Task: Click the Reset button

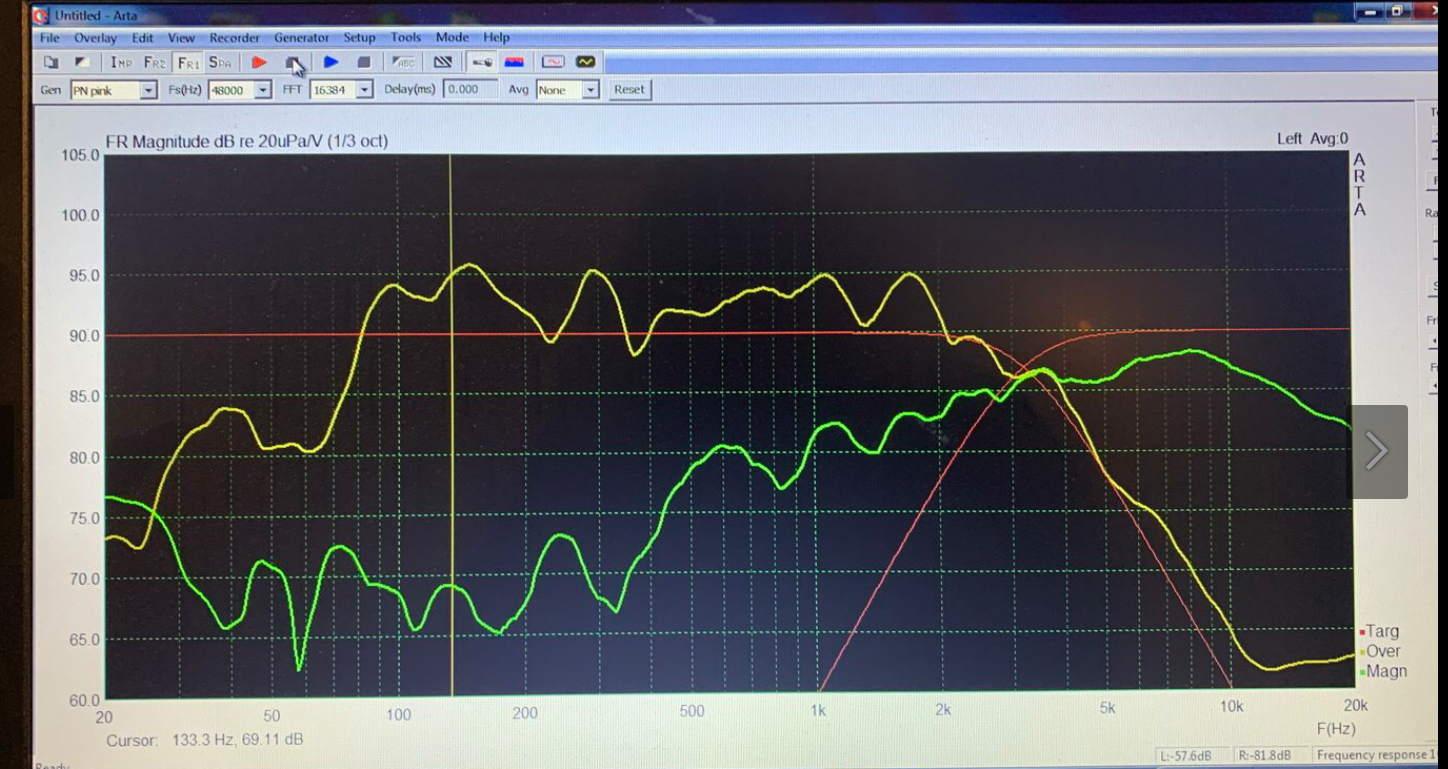Action: click(x=629, y=89)
